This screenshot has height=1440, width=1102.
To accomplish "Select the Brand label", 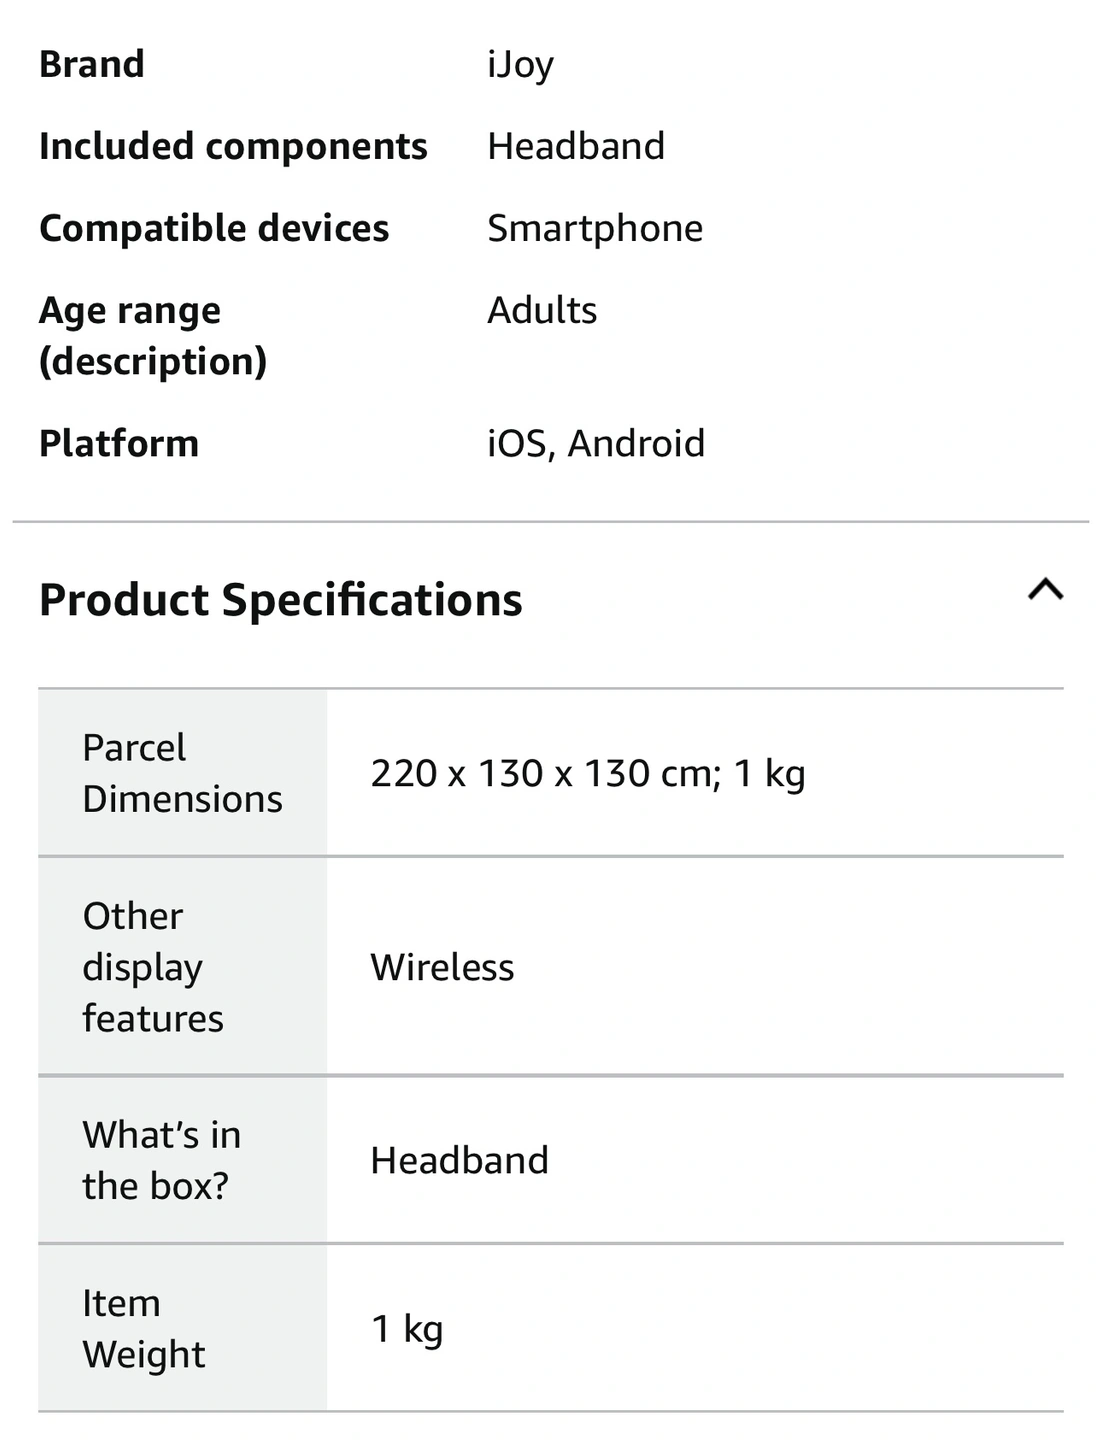I will point(92,64).
